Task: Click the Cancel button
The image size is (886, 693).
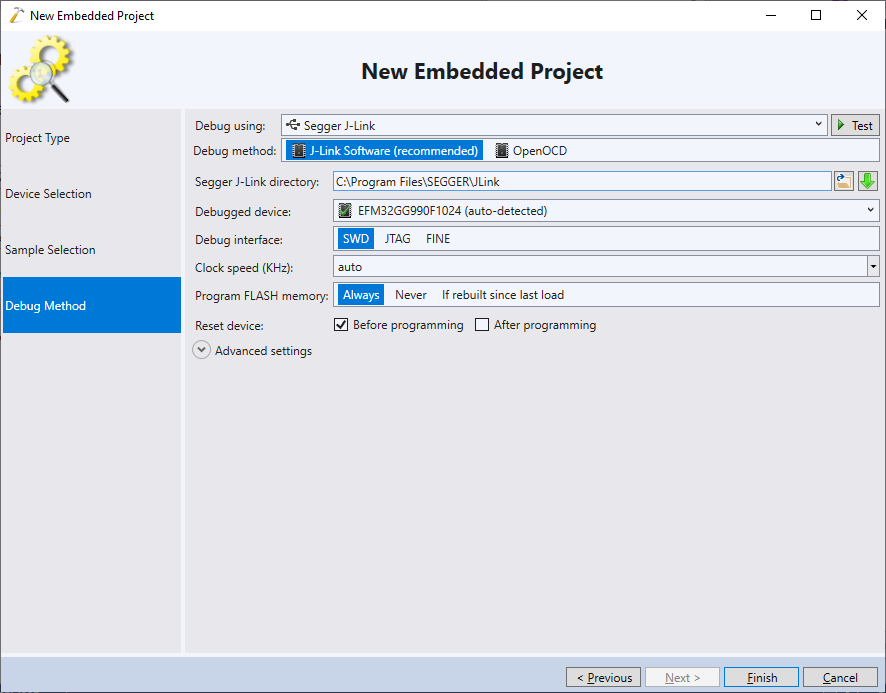Action: click(840, 677)
